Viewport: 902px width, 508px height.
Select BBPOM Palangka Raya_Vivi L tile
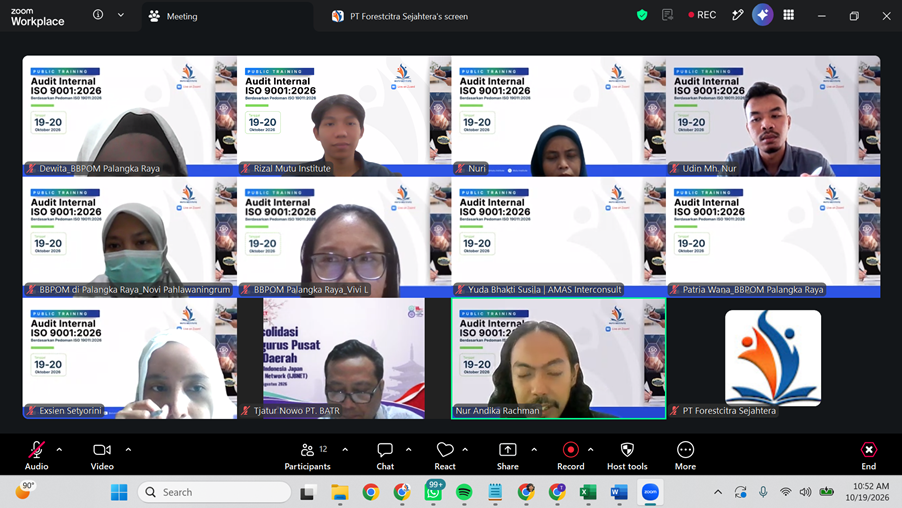(x=344, y=237)
